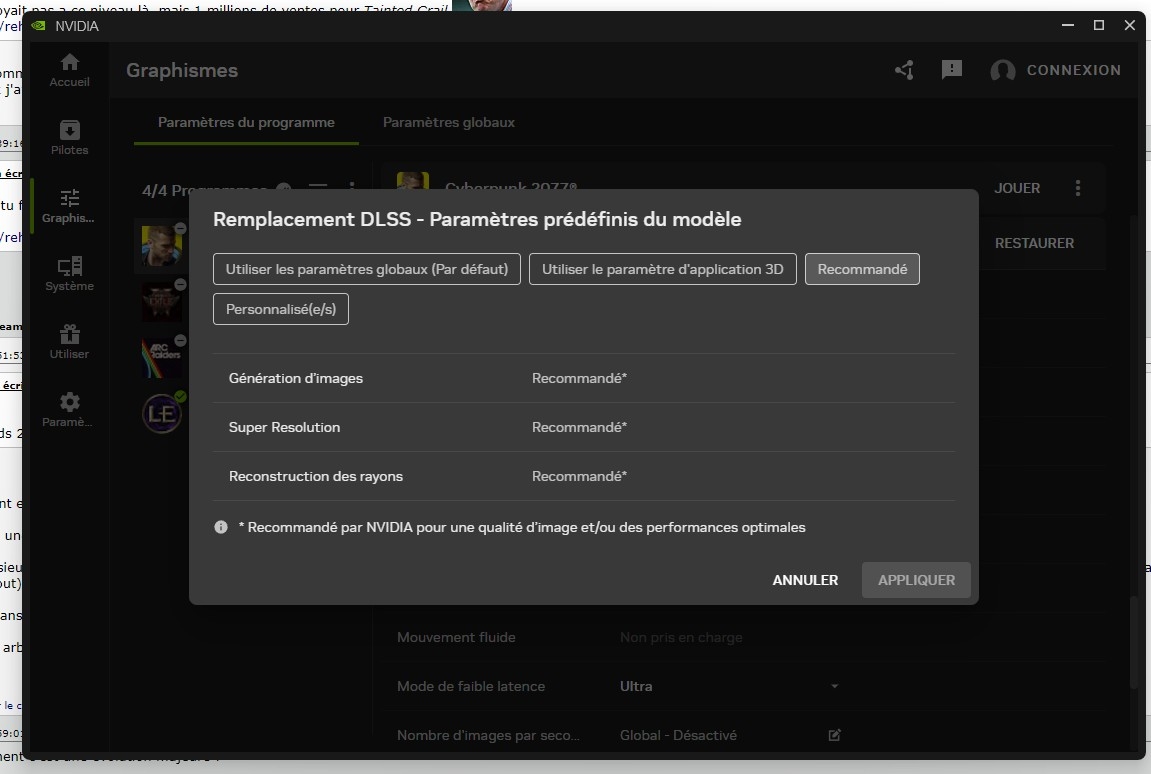
Task: Select the 'Utiliser les paramètres globaux' preset
Action: click(x=367, y=269)
